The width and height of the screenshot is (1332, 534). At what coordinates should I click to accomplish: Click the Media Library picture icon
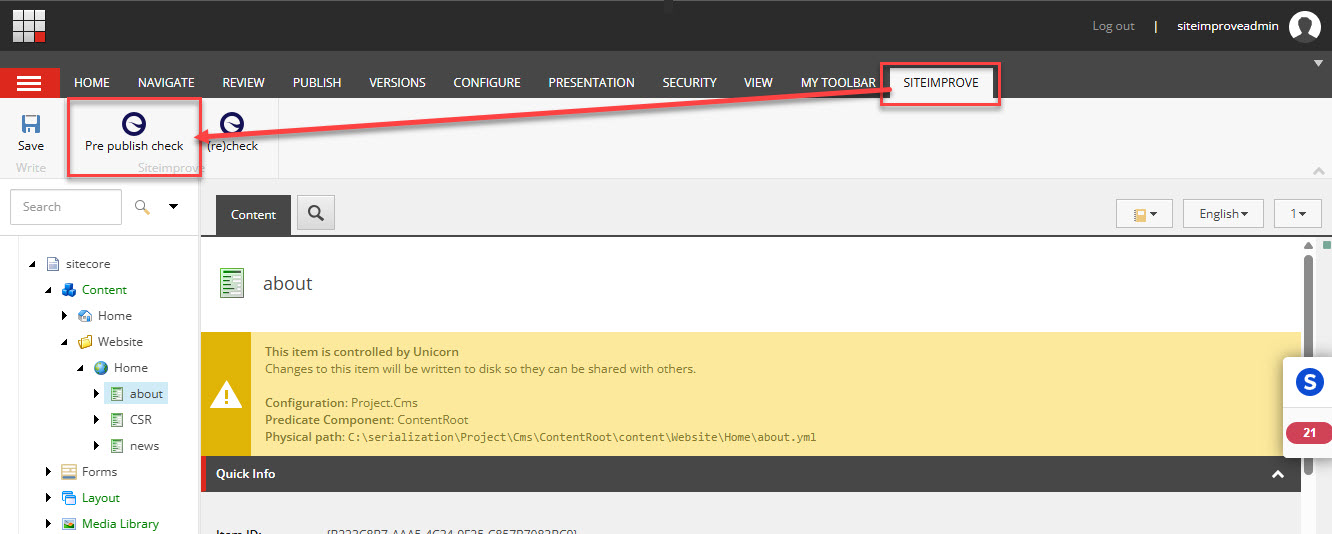click(x=69, y=524)
